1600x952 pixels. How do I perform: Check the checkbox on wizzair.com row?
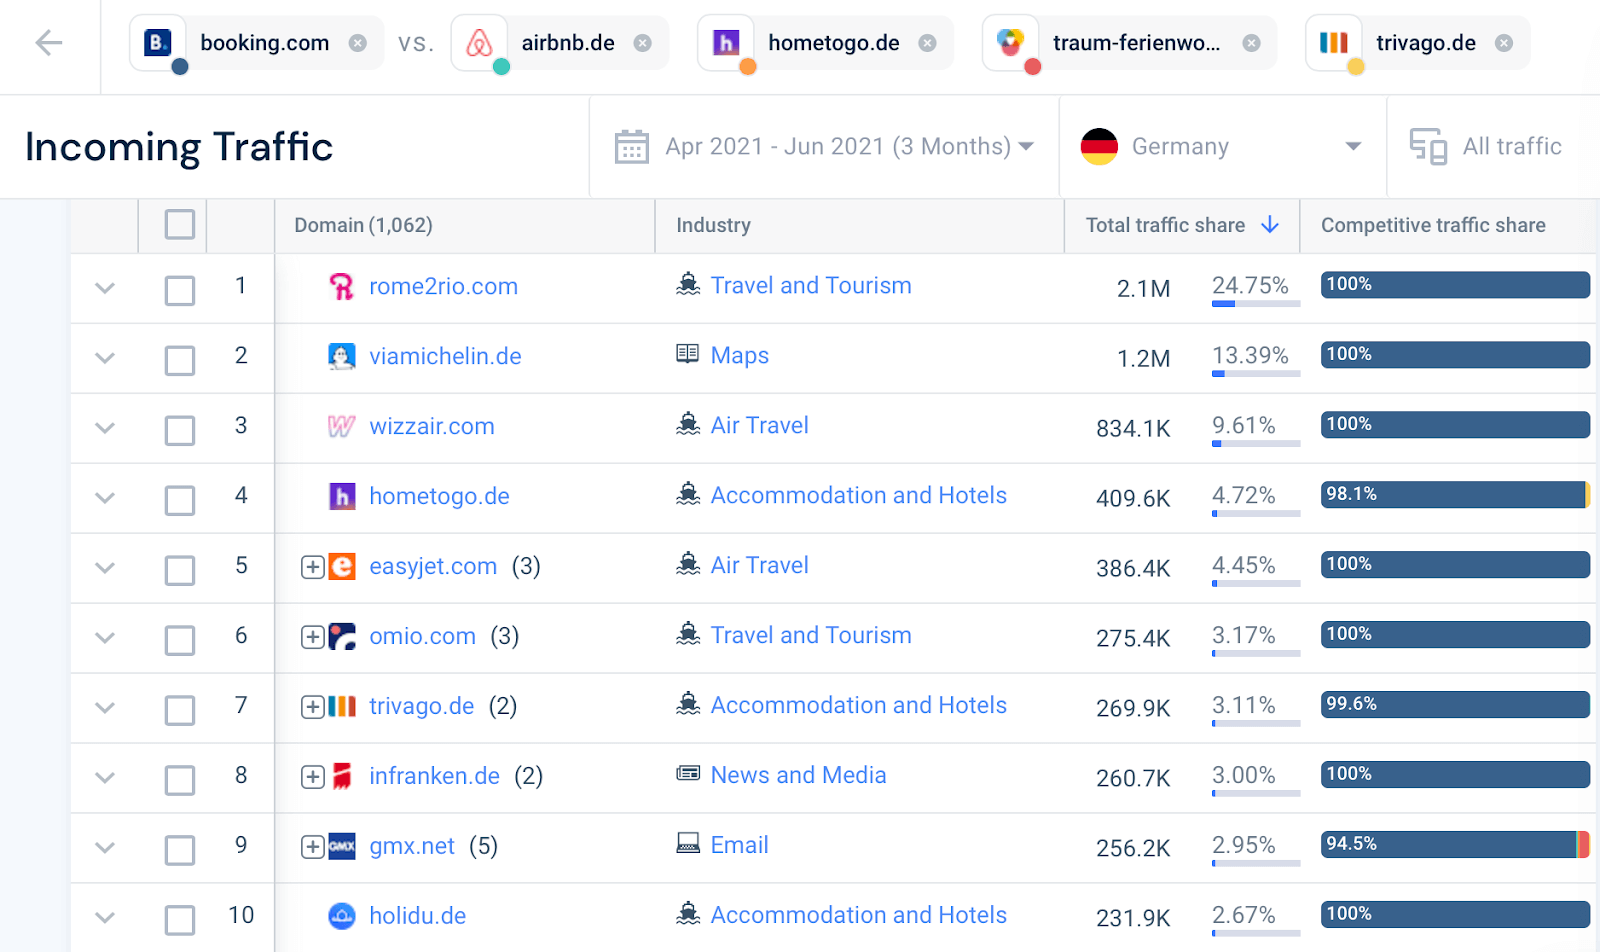(x=179, y=428)
